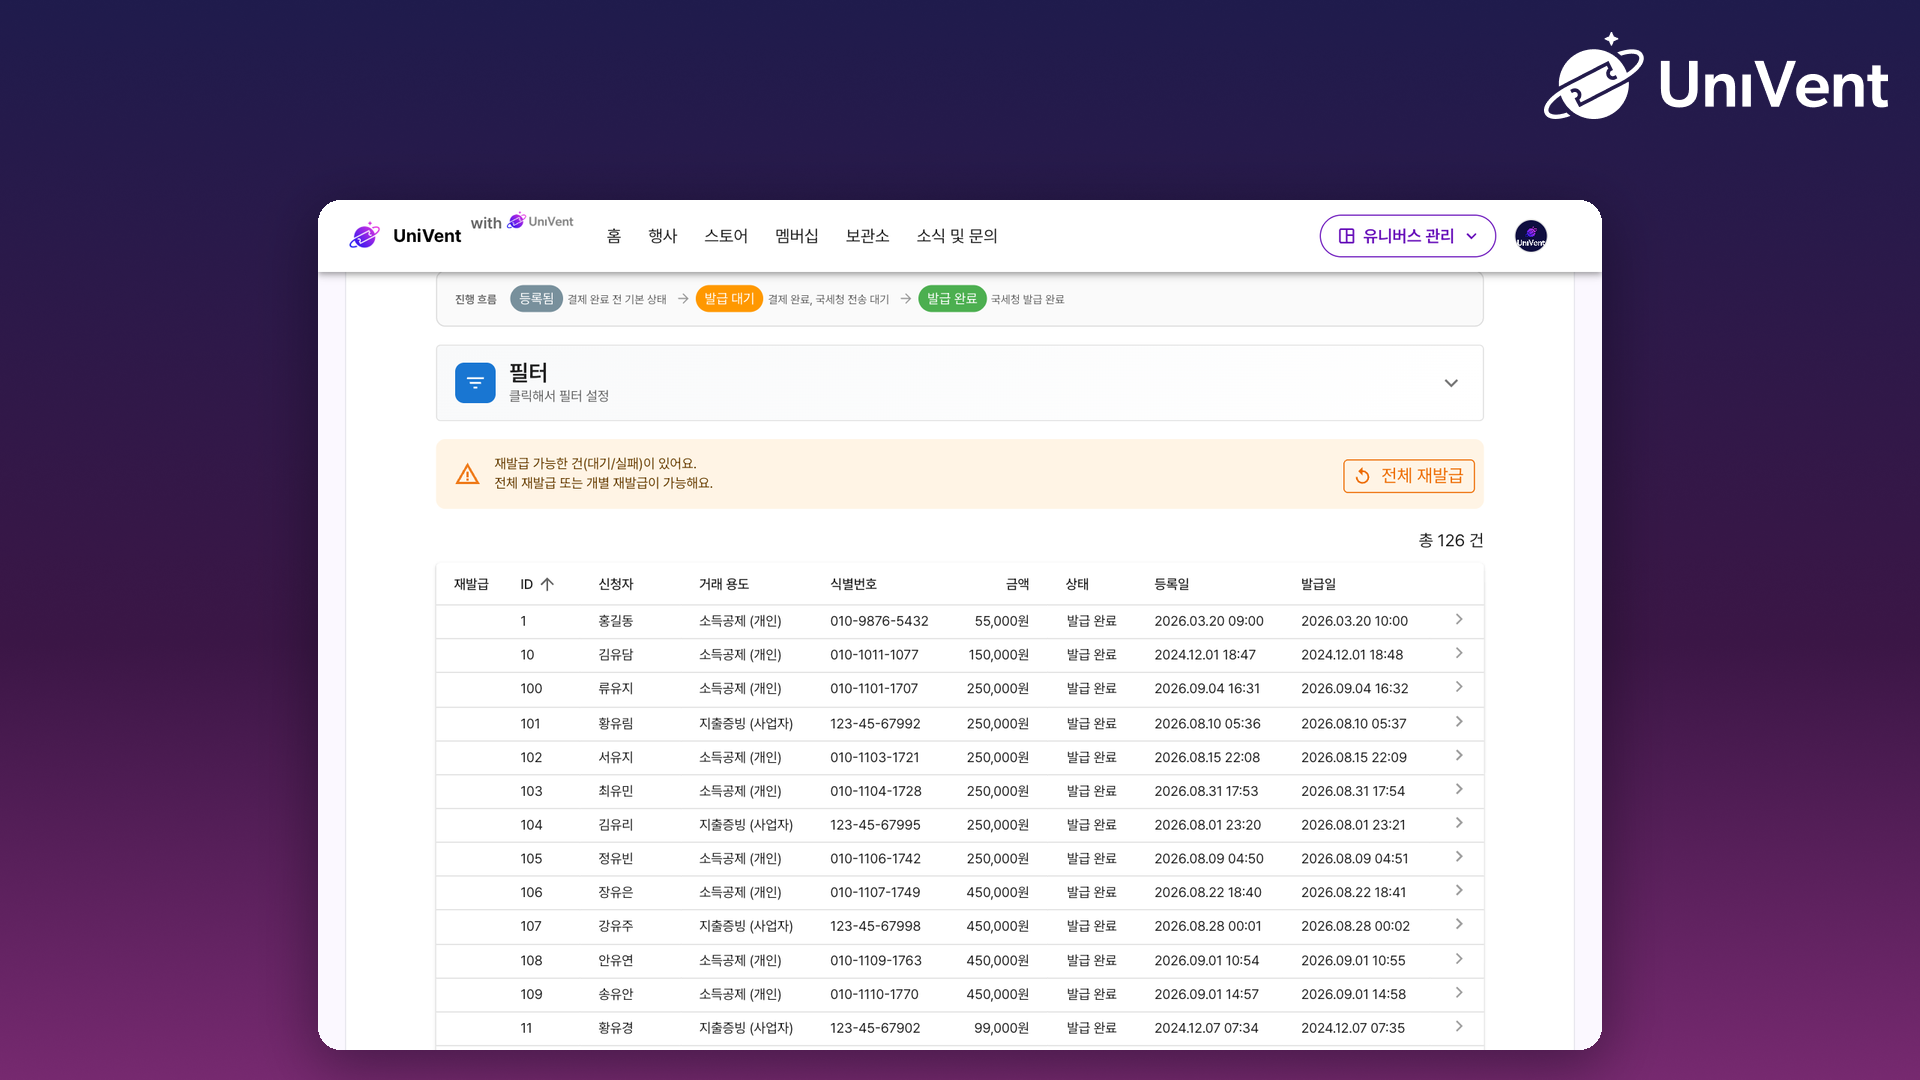Click the 발급 대기 status badge
This screenshot has width=1920, height=1080.
point(729,299)
